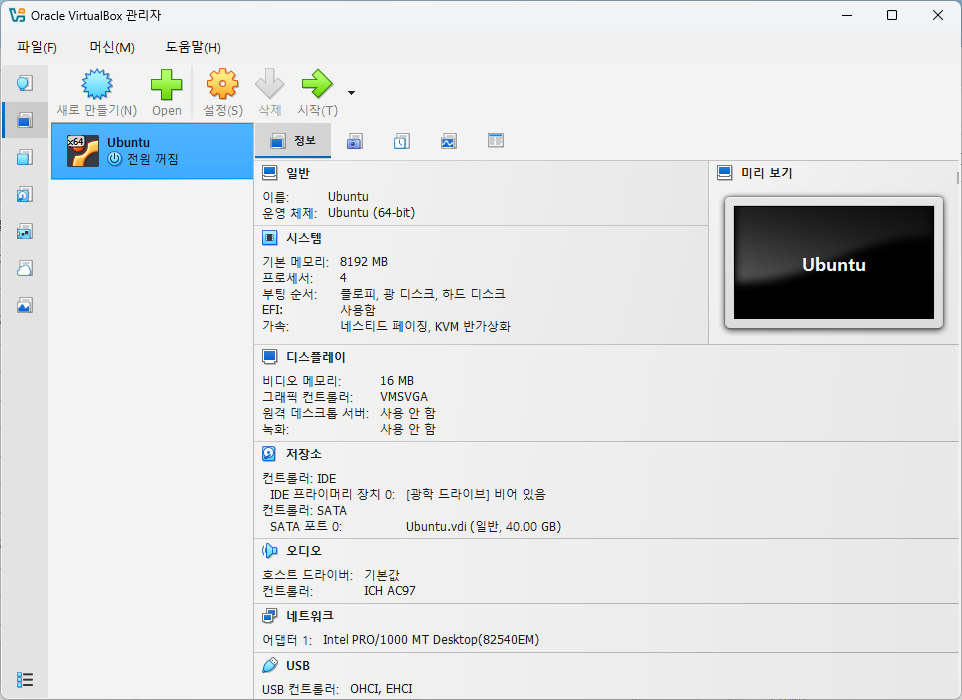Click the welcome icon atop the left sidebar
The width and height of the screenshot is (962, 700).
(x=25, y=83)
